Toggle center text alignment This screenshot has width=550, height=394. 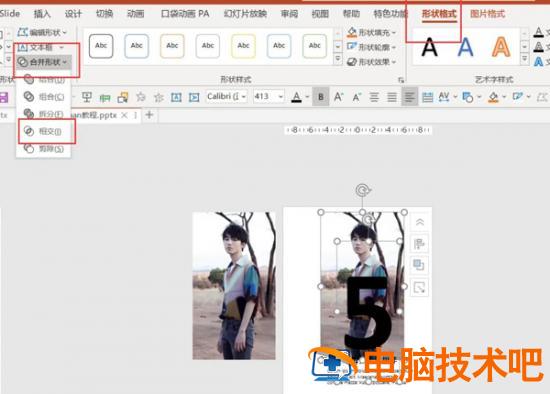(374, 97)
